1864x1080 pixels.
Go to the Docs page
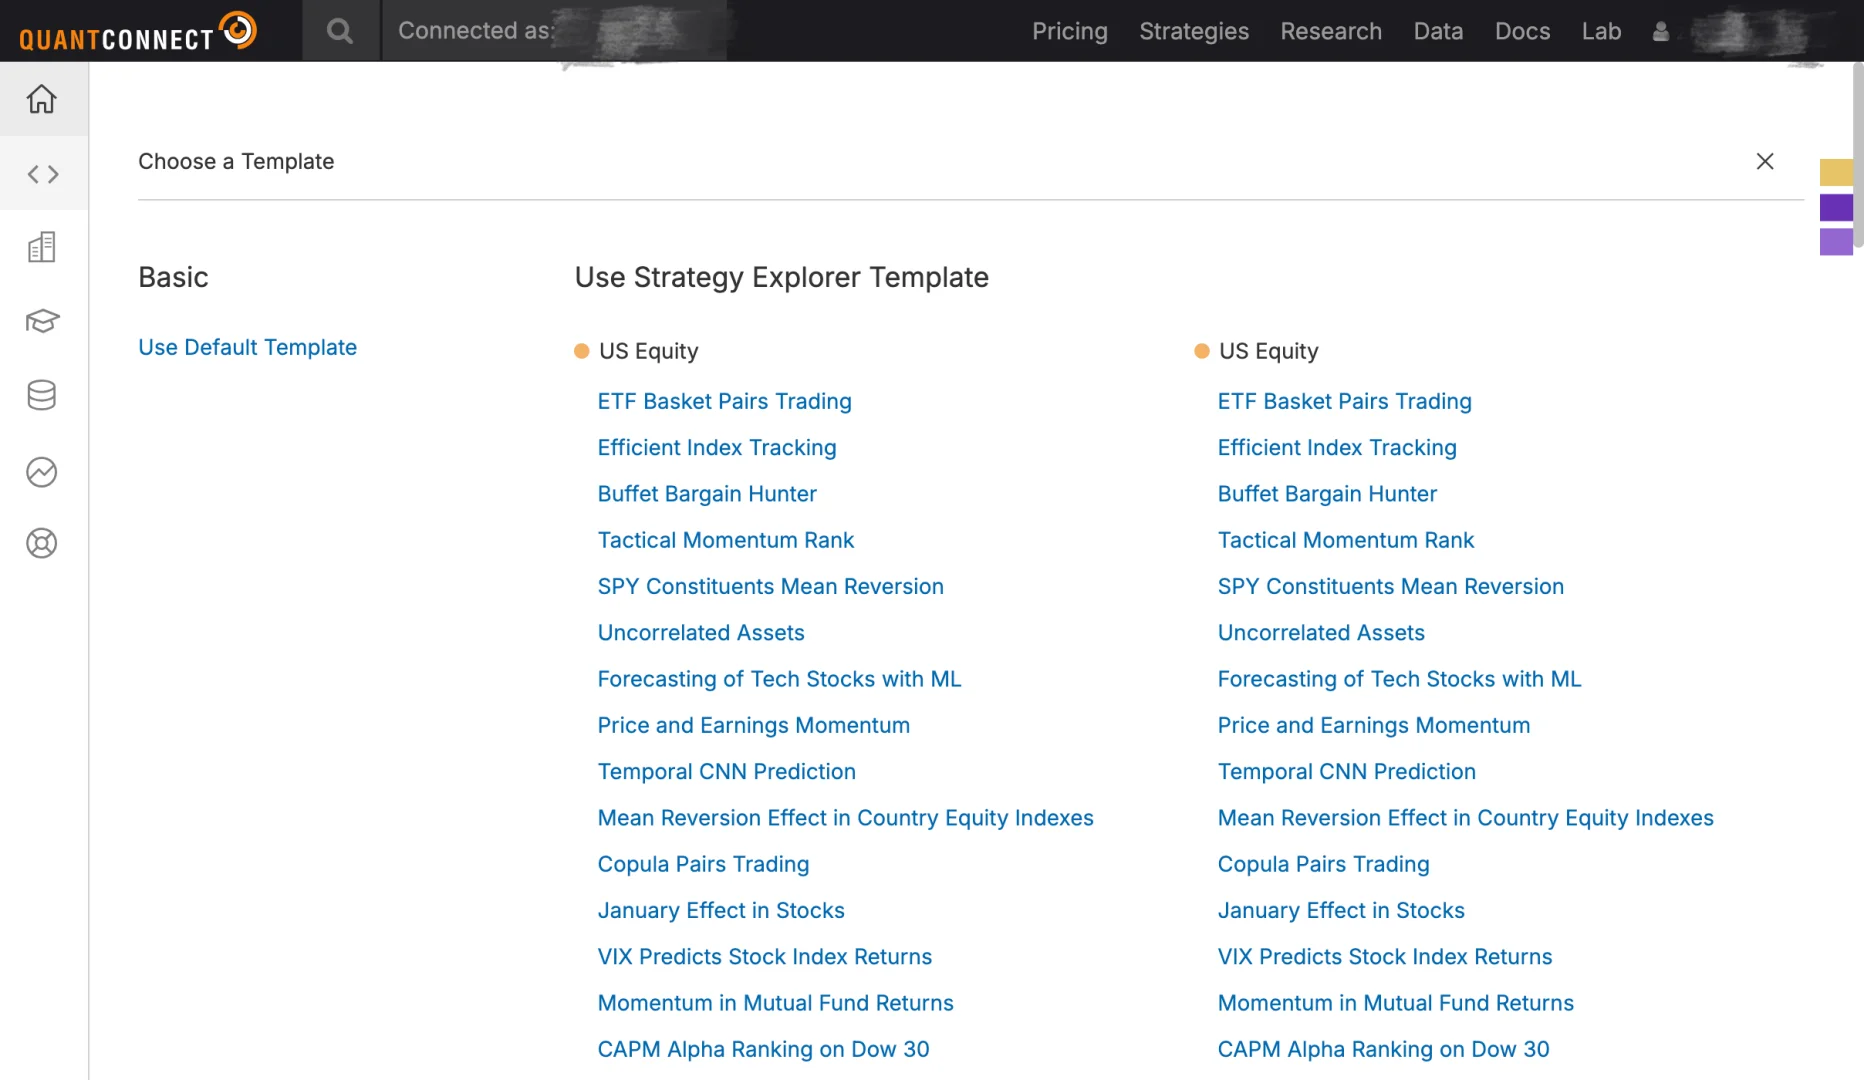click(x=1522, y=31)
